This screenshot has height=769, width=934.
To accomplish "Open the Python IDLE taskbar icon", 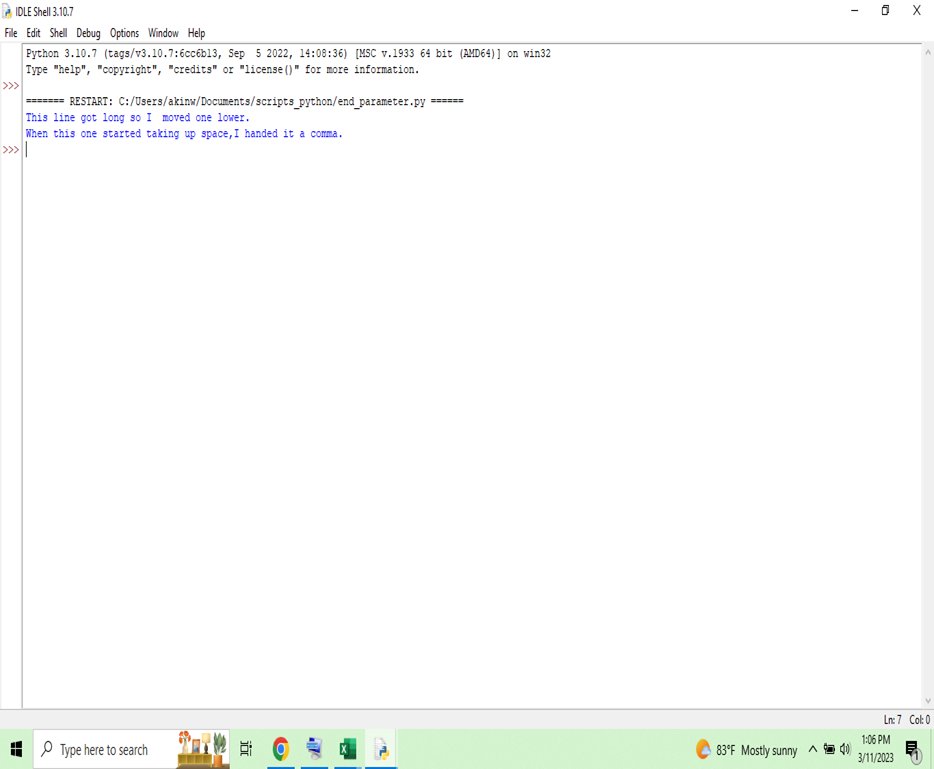I will click(381, 749).
